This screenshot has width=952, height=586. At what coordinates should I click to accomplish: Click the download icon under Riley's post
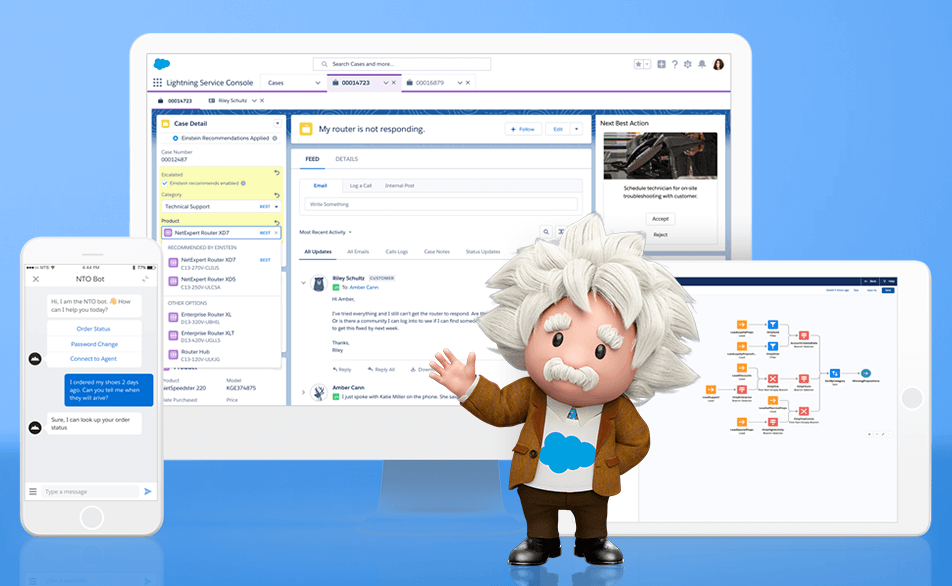point(413,370)
